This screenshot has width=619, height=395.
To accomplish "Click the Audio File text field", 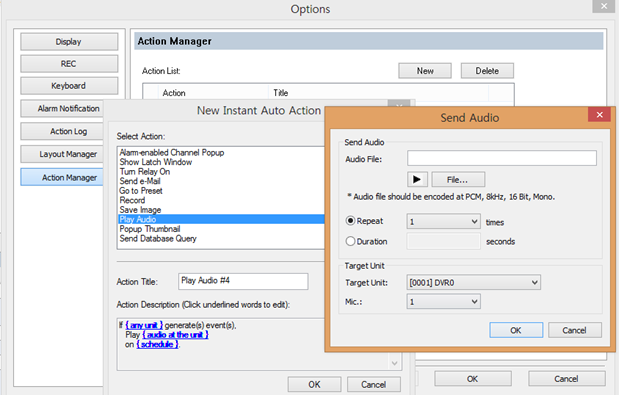I will click(x=502, y=158).
